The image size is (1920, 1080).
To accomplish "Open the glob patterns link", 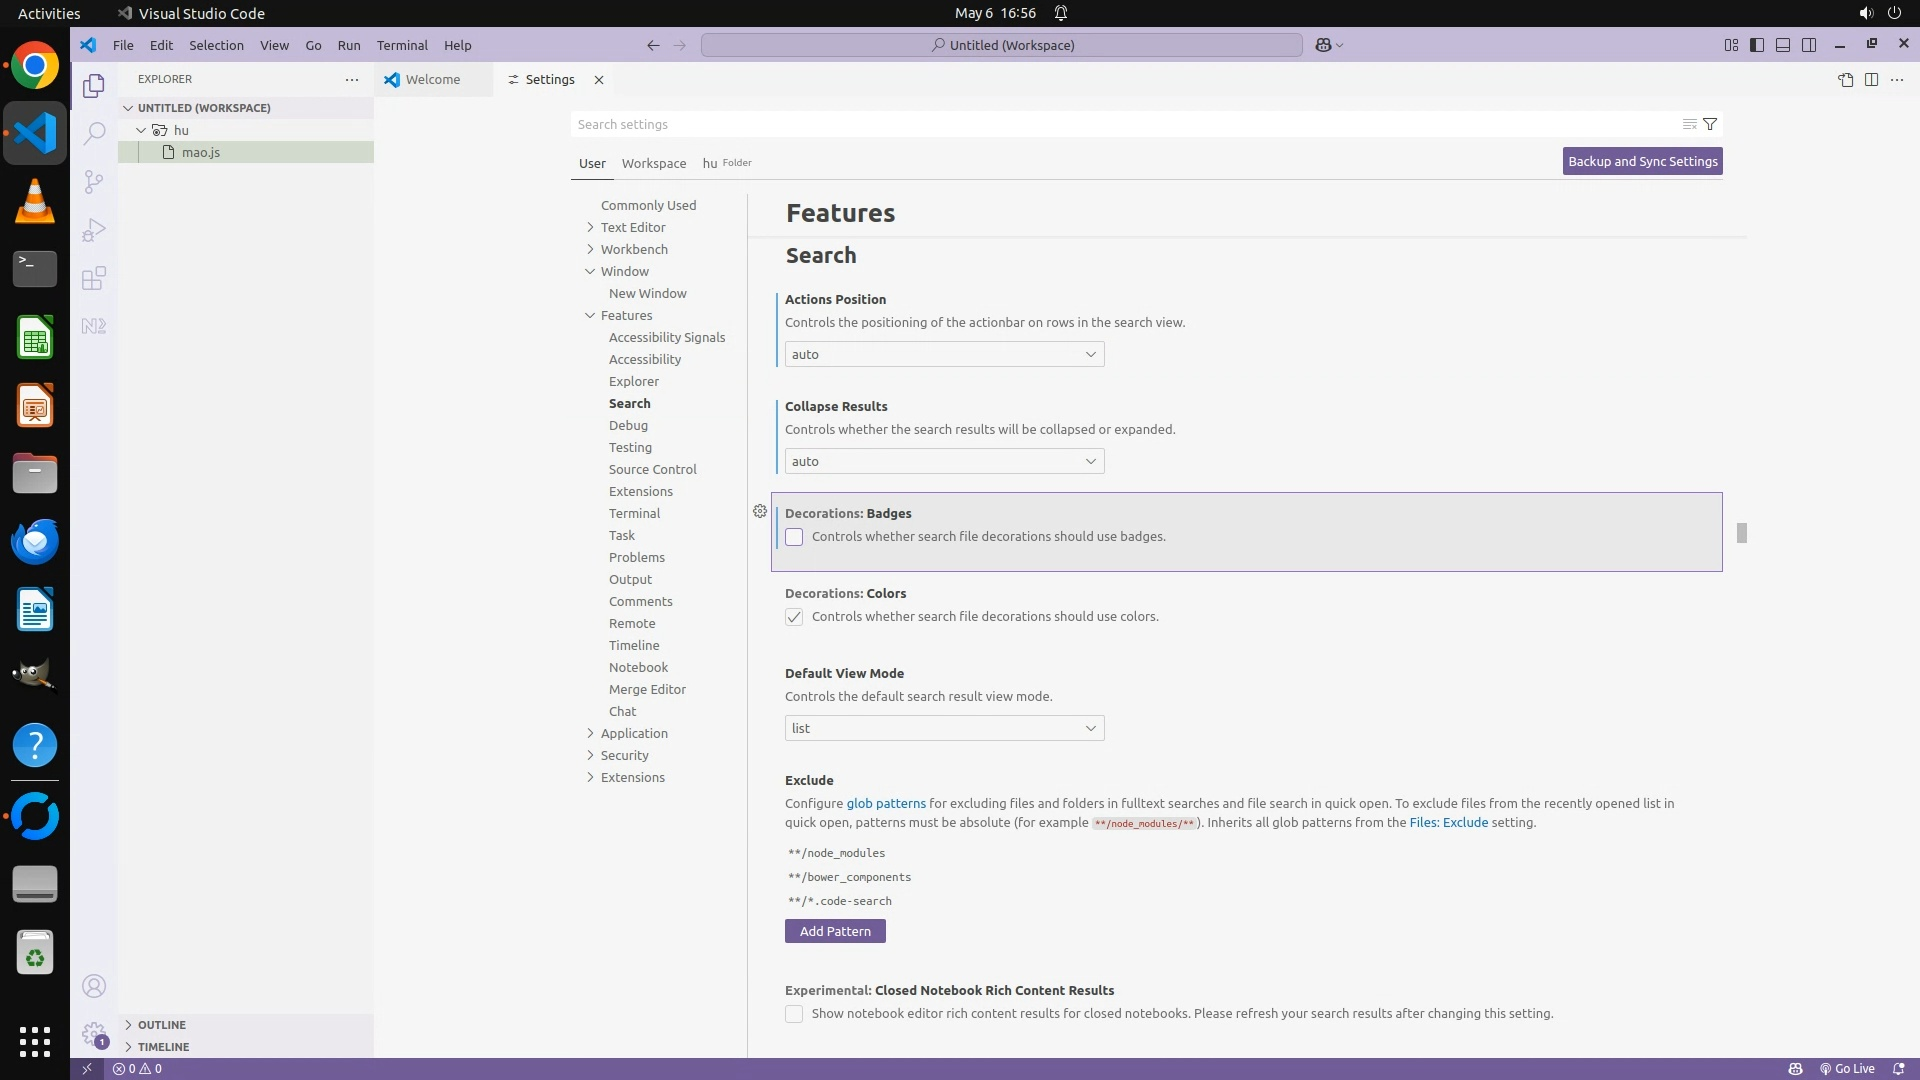I will 886,803.
